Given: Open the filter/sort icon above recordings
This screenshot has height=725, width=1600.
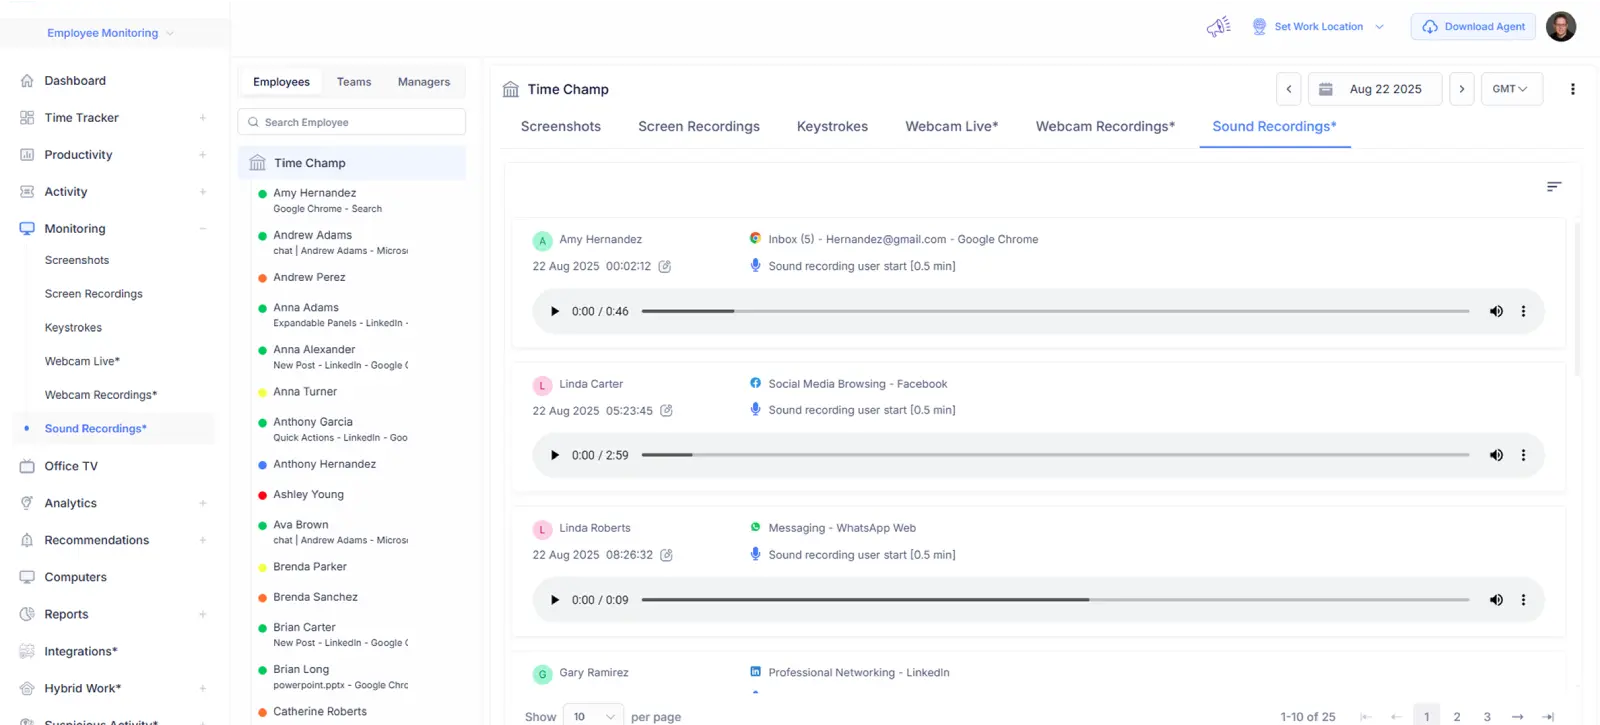Looking at the screenshot, I should [1553, 187].
